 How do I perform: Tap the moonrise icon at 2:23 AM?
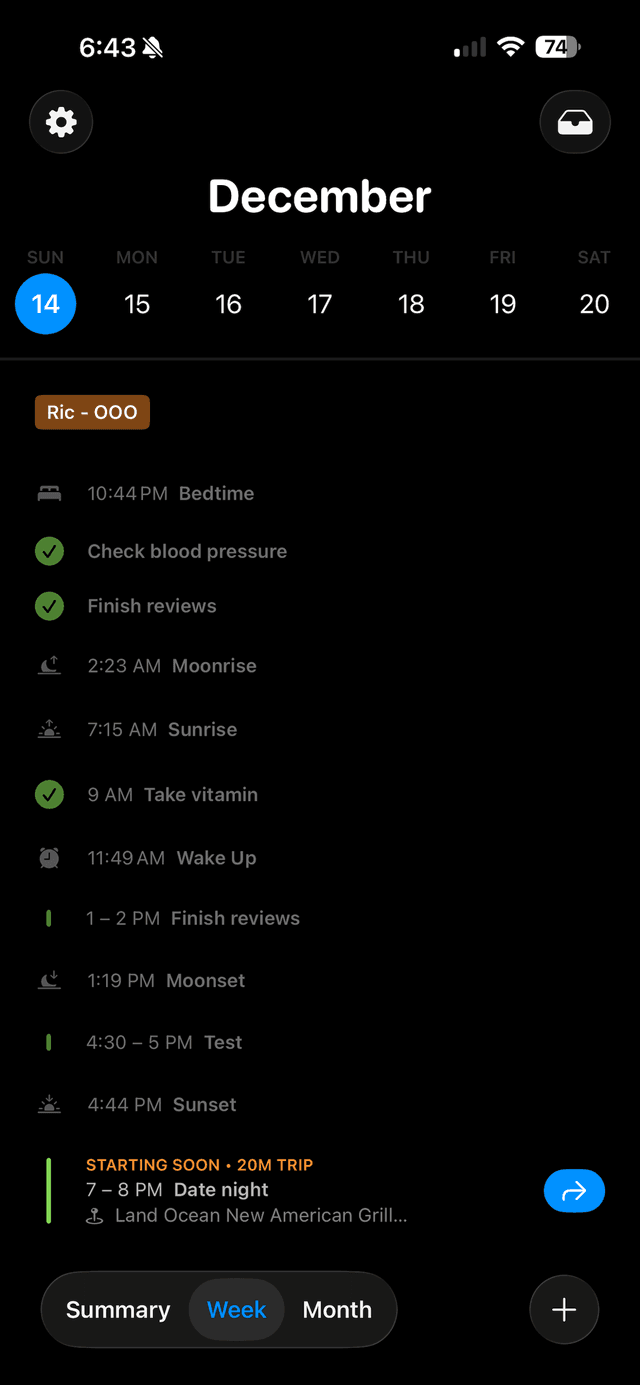49,666
